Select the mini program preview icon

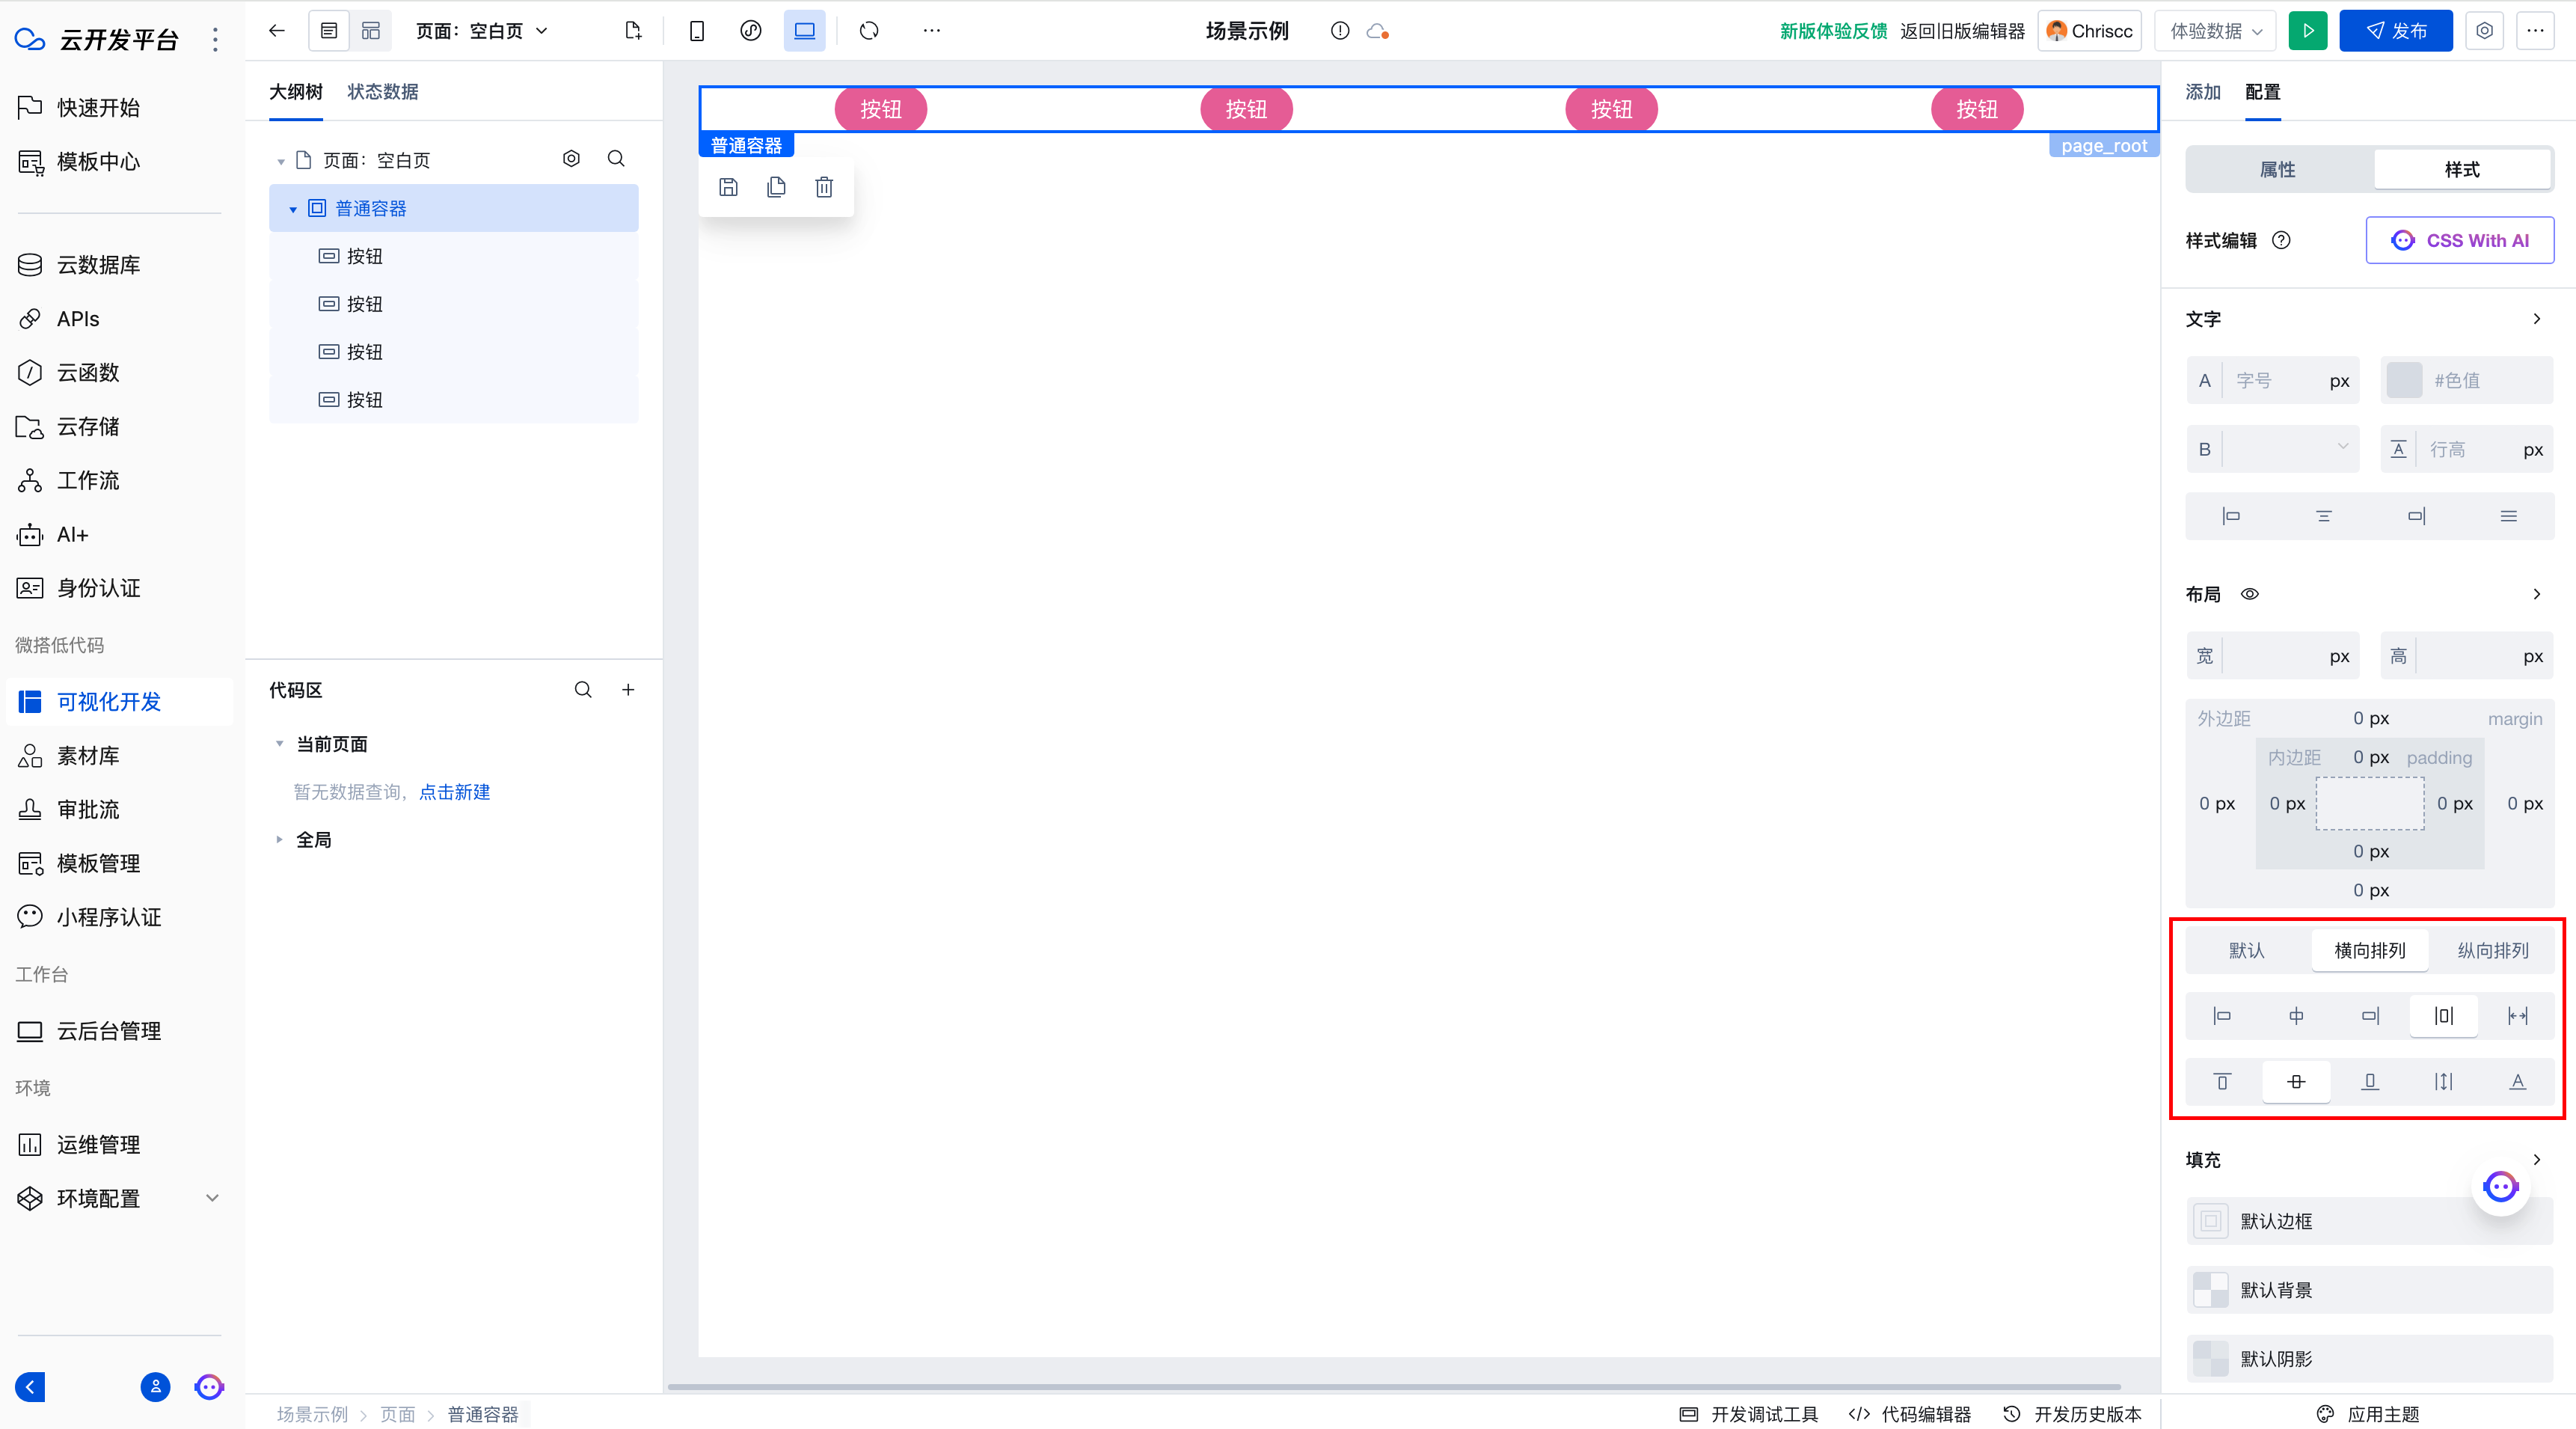tap(751, 31)
